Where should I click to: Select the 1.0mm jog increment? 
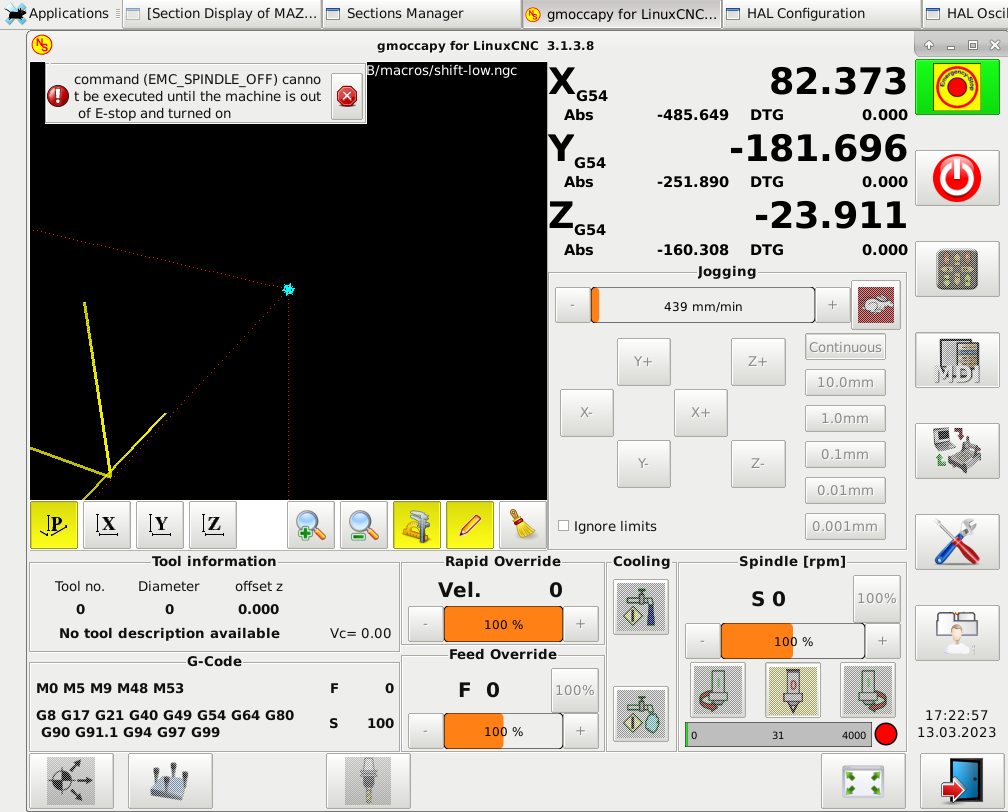[845, 419]
